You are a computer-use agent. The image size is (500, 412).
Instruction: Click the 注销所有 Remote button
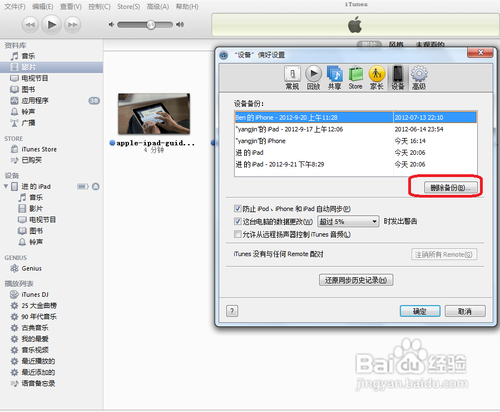[444, 255]
